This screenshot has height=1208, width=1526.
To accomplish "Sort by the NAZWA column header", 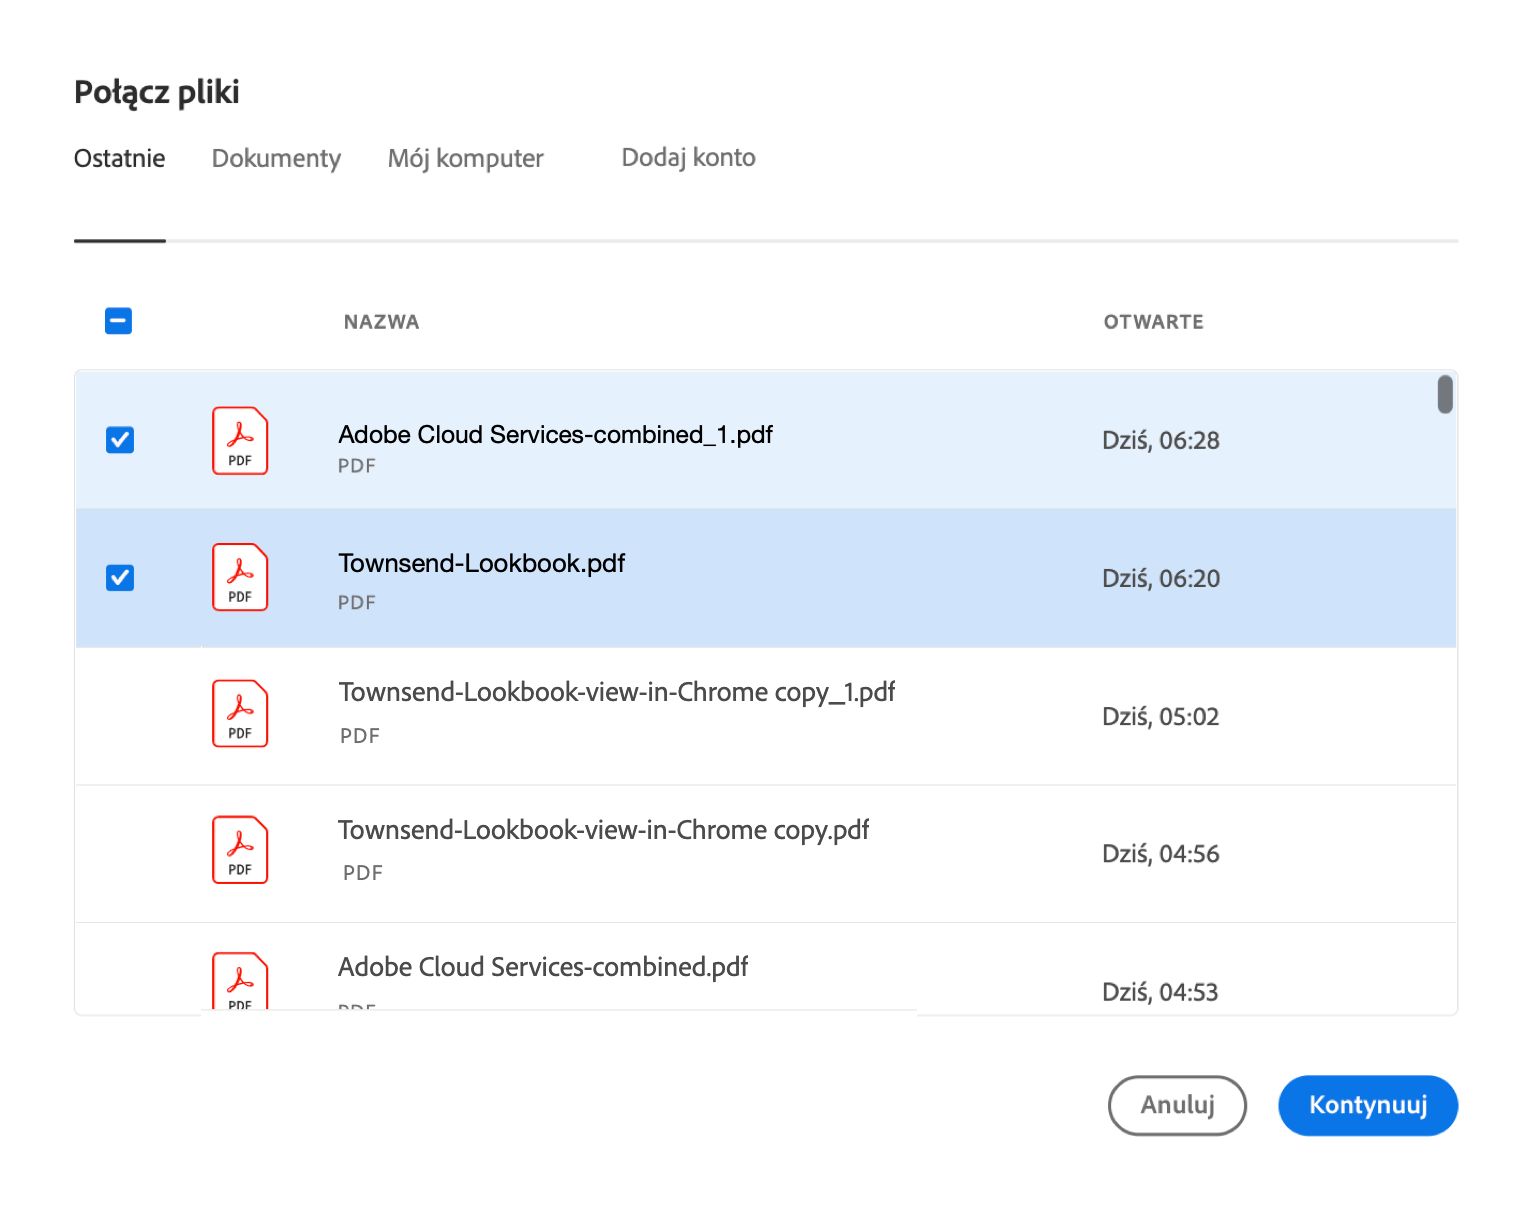I will 381,322.
